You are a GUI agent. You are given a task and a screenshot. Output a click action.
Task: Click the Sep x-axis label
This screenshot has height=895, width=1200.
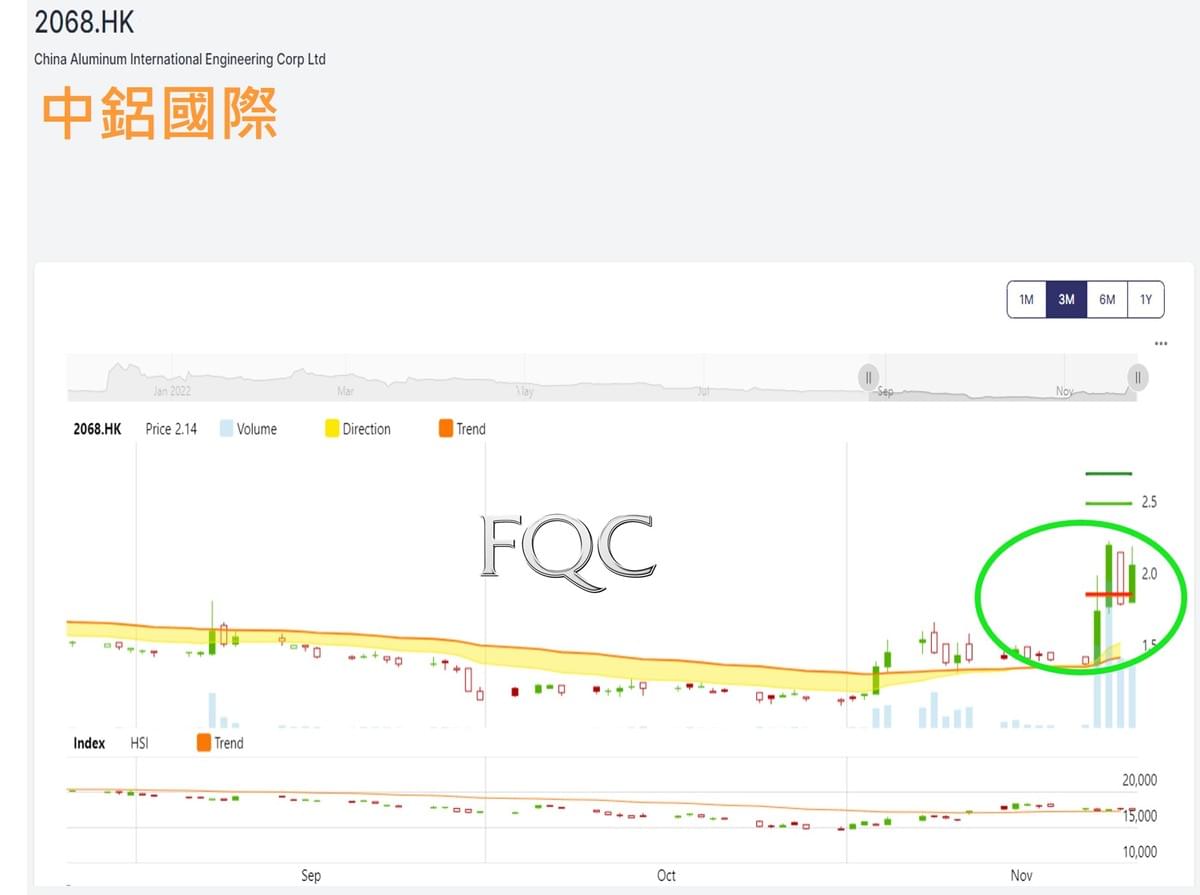[x=311, y=875]
